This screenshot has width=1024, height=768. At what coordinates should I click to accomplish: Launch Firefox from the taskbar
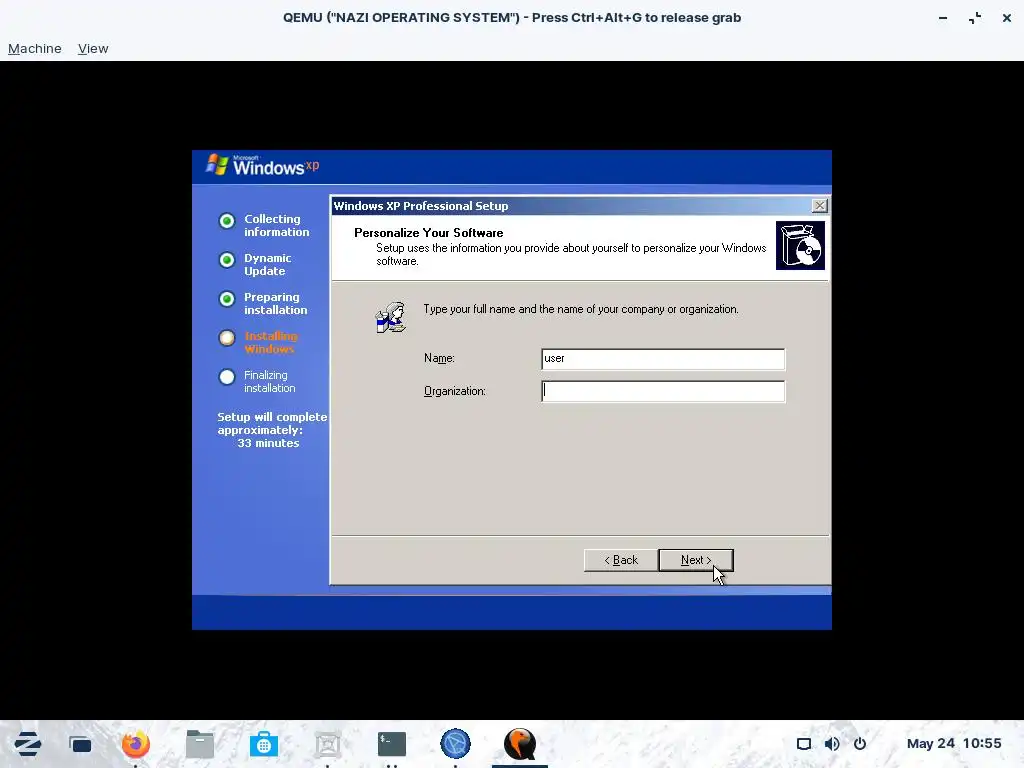pyautogui.click(x=136, y=744)
